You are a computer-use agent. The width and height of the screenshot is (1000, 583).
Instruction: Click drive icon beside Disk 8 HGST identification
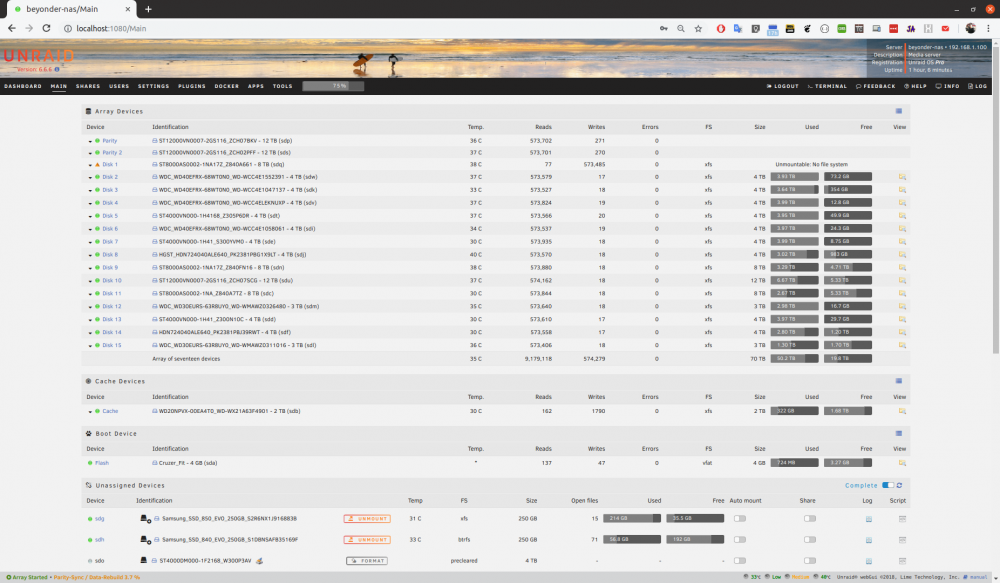click(x=154, y=255)
